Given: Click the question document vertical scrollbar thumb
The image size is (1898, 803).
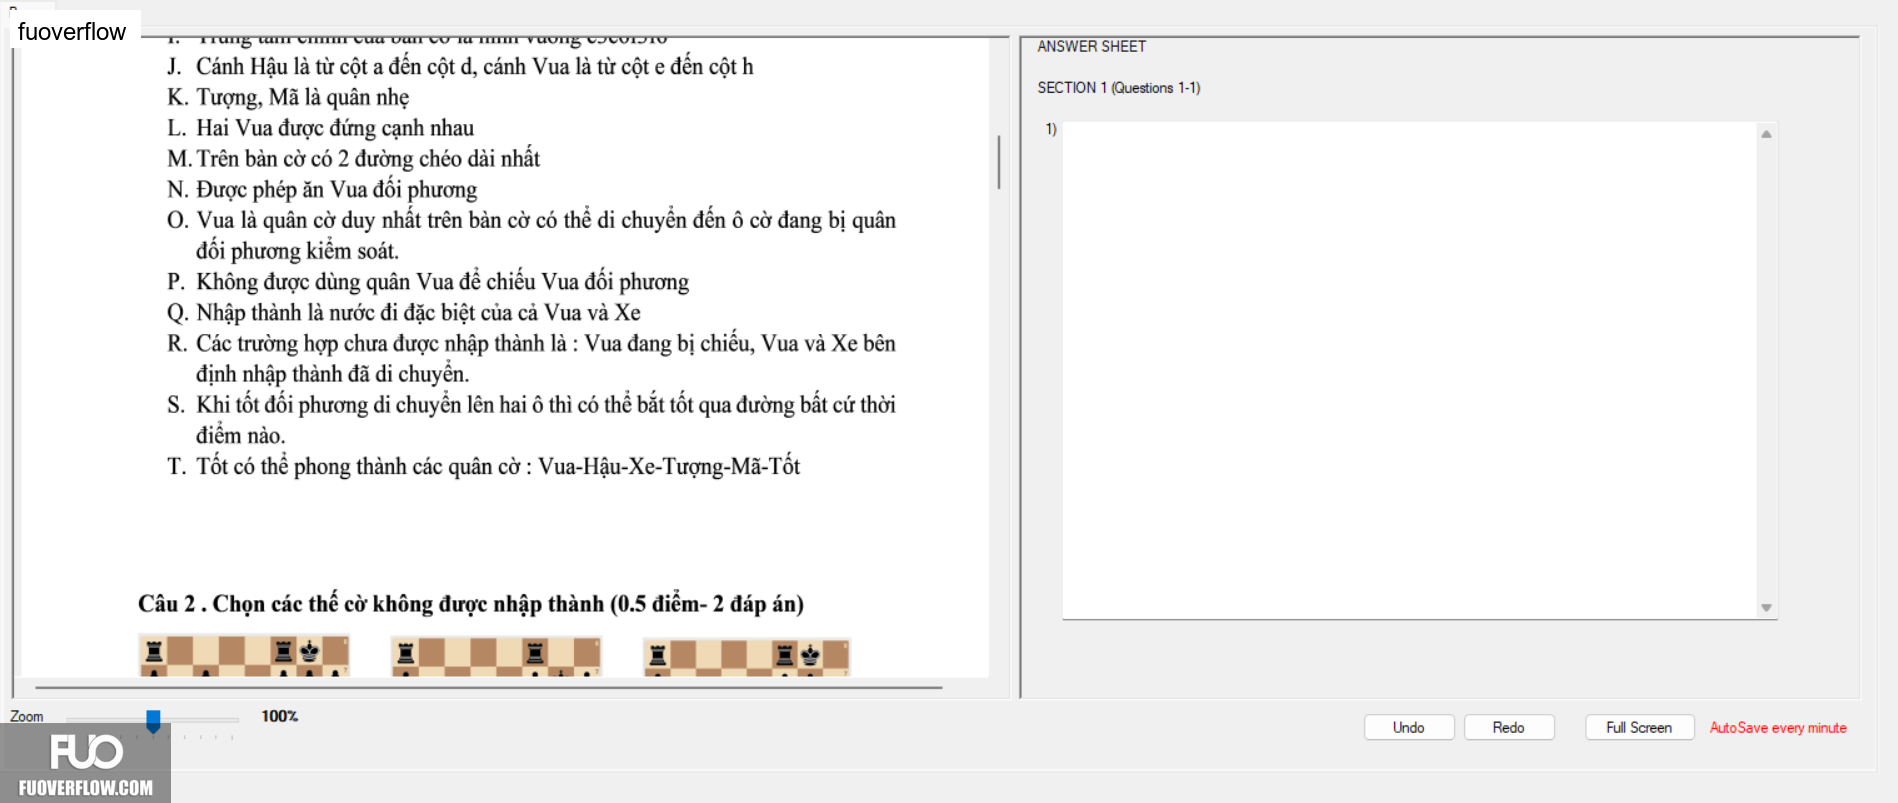Looking at the screenshot, I should tap(998, 162).
